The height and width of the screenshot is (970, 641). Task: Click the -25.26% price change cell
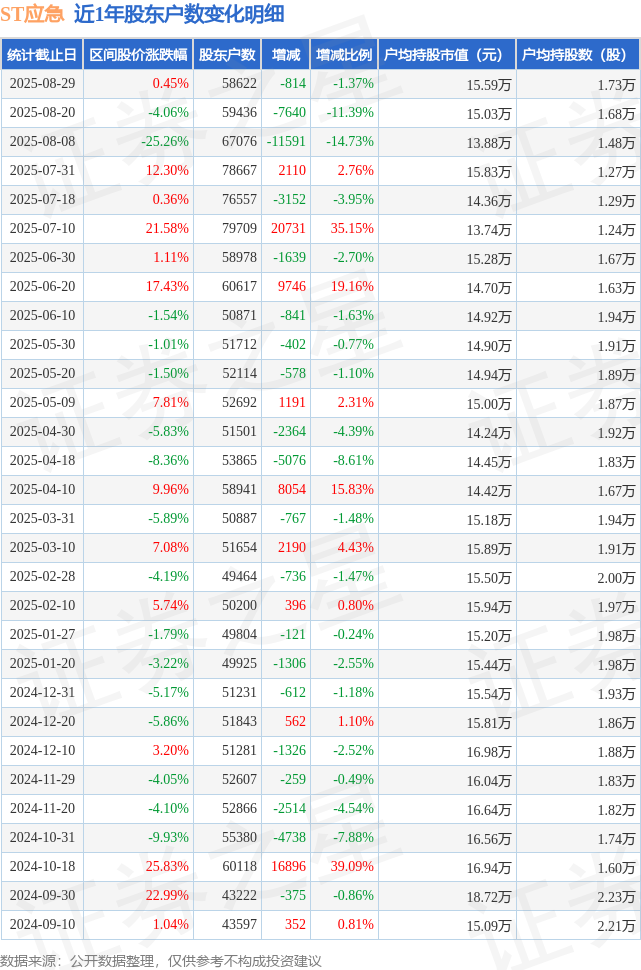(138, 142)
